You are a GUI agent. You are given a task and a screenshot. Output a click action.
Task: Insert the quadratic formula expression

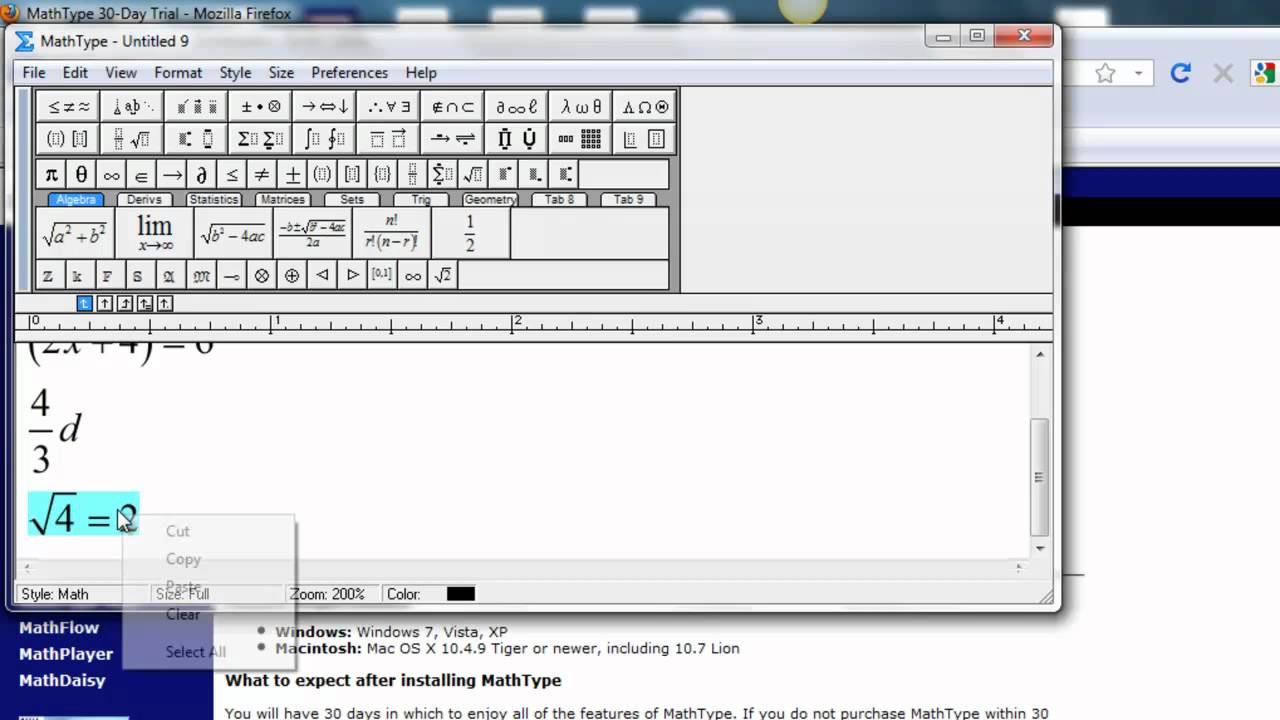(x=312, y=234)
